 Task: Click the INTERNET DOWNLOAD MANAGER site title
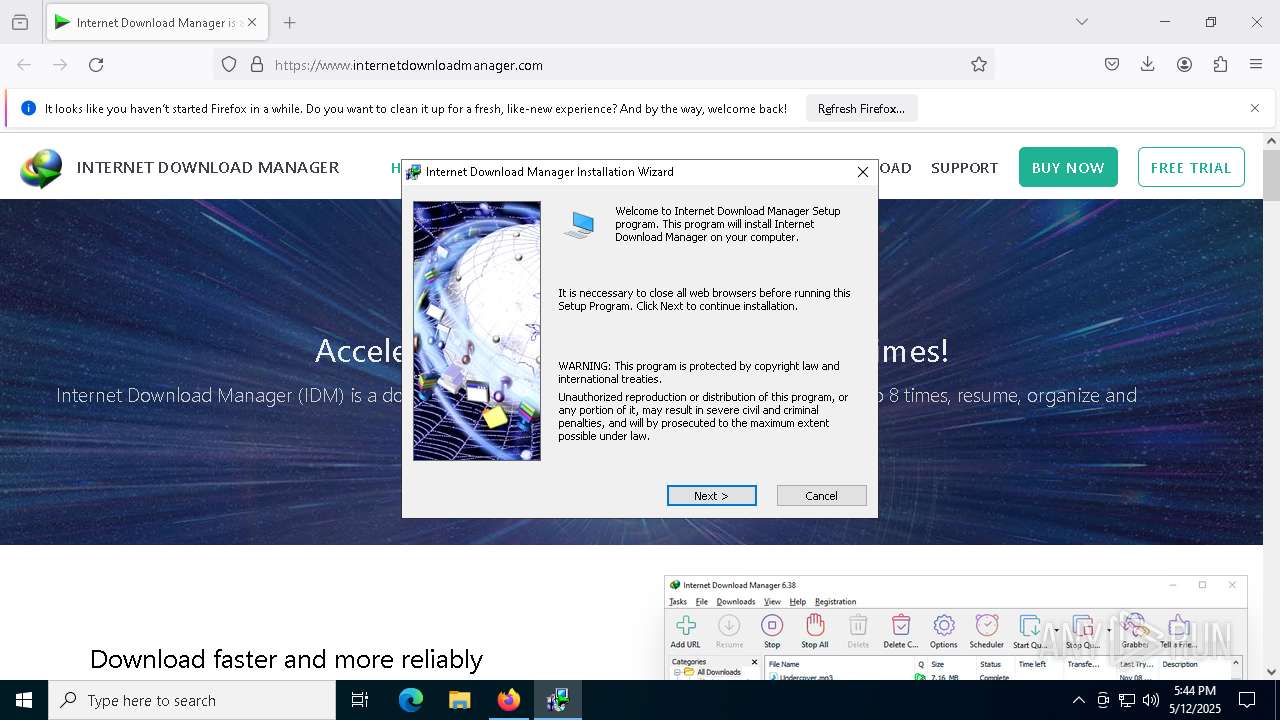point(208,167)
